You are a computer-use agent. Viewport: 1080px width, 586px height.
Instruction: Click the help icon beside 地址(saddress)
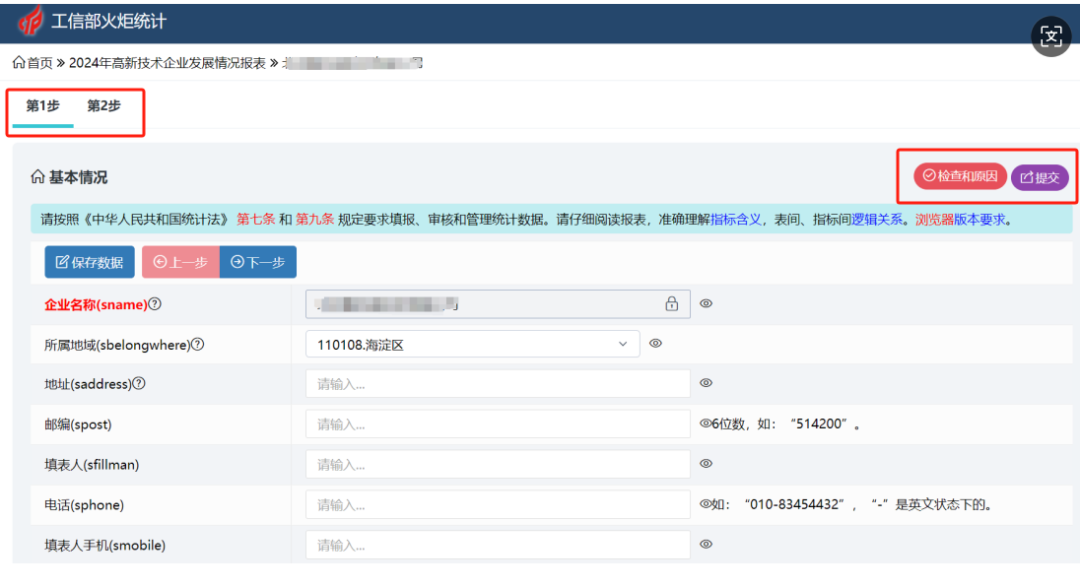pos(139,383)
